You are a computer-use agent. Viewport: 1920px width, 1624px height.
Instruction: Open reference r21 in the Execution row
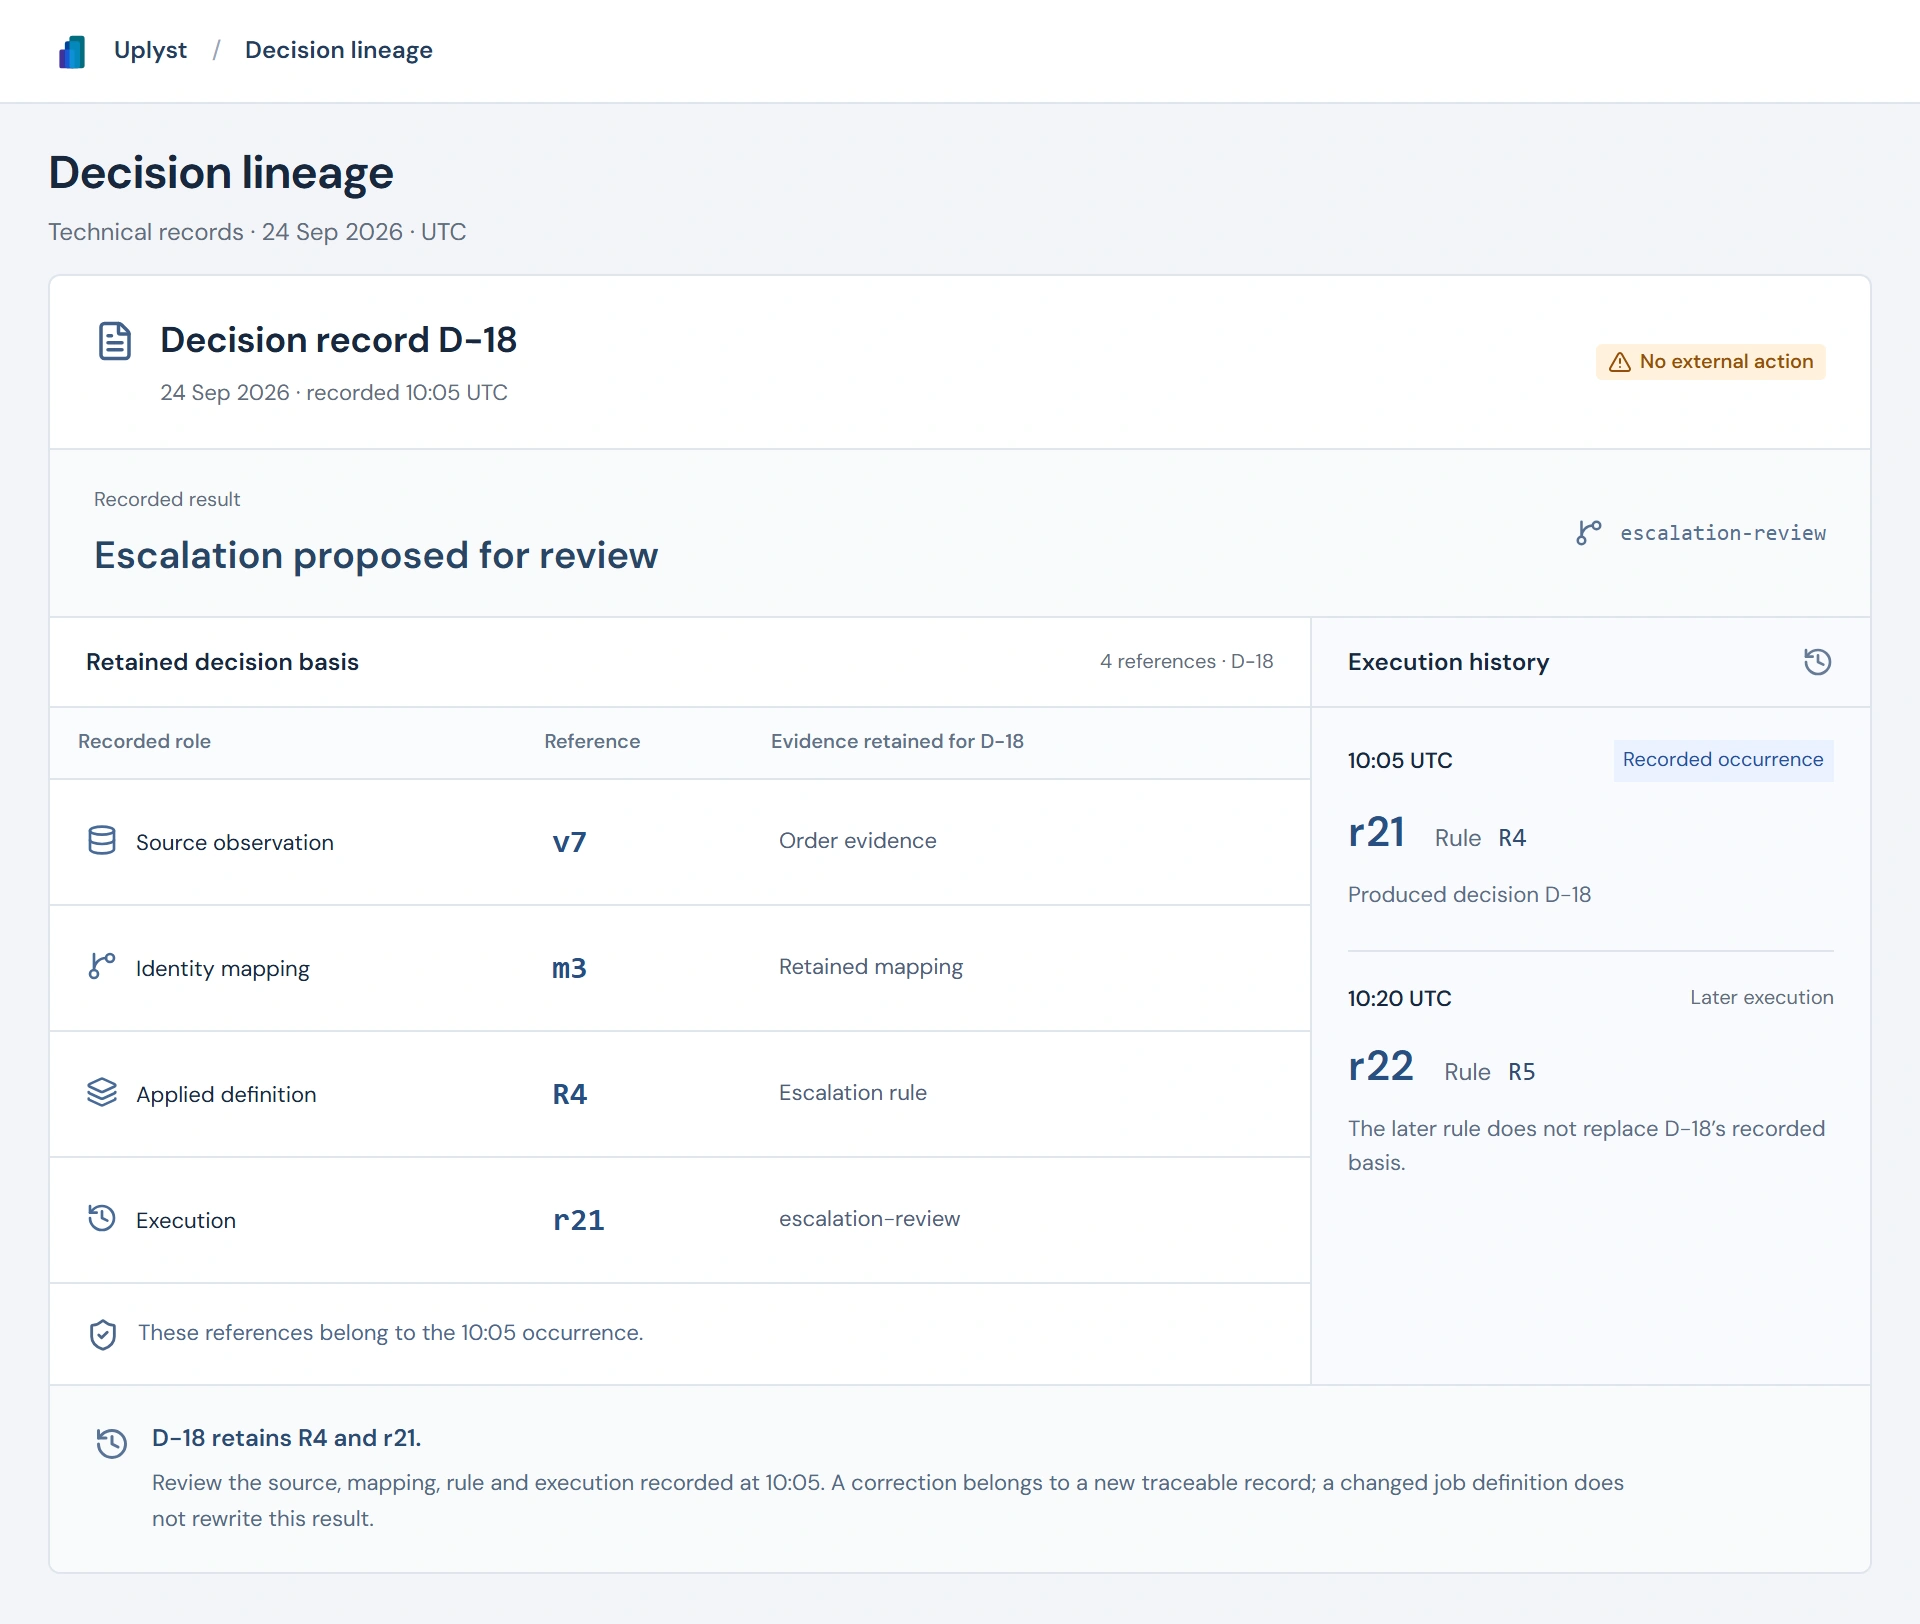579,1220
